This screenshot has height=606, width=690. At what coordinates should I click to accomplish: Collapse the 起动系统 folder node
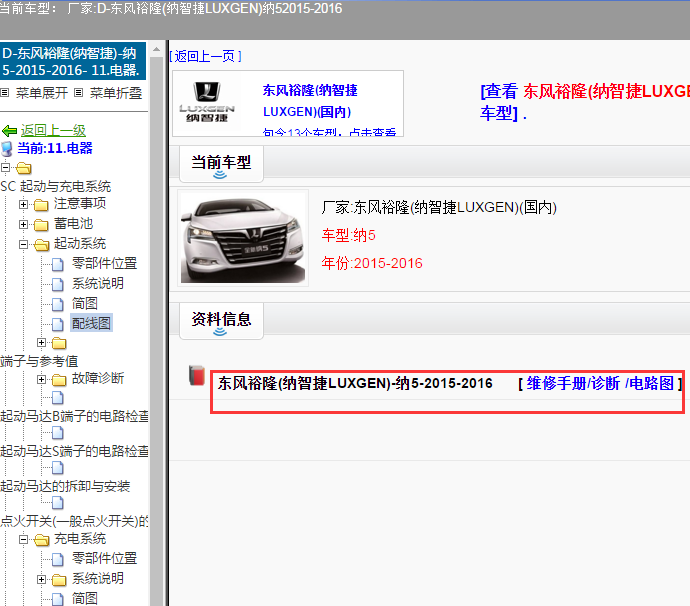[23, 245]
